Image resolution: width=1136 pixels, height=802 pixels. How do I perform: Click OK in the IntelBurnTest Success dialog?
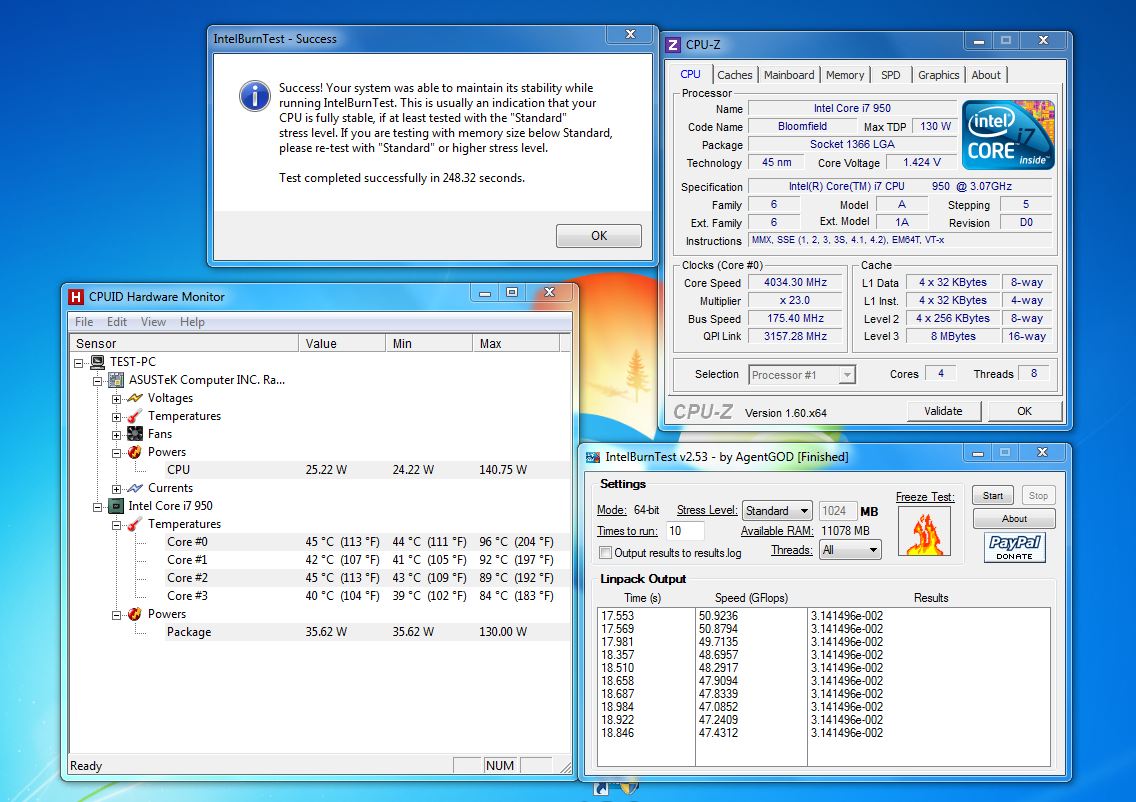point(598,235)
